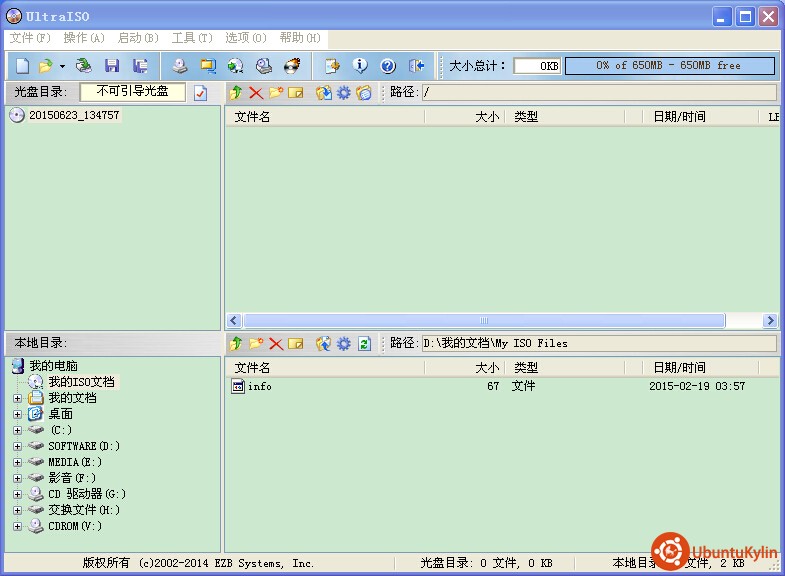Image resolution: width=785 pixels, height=576 pixels.
Task: Click the Save As toolbar icon
Action: (x=140, y=66)
